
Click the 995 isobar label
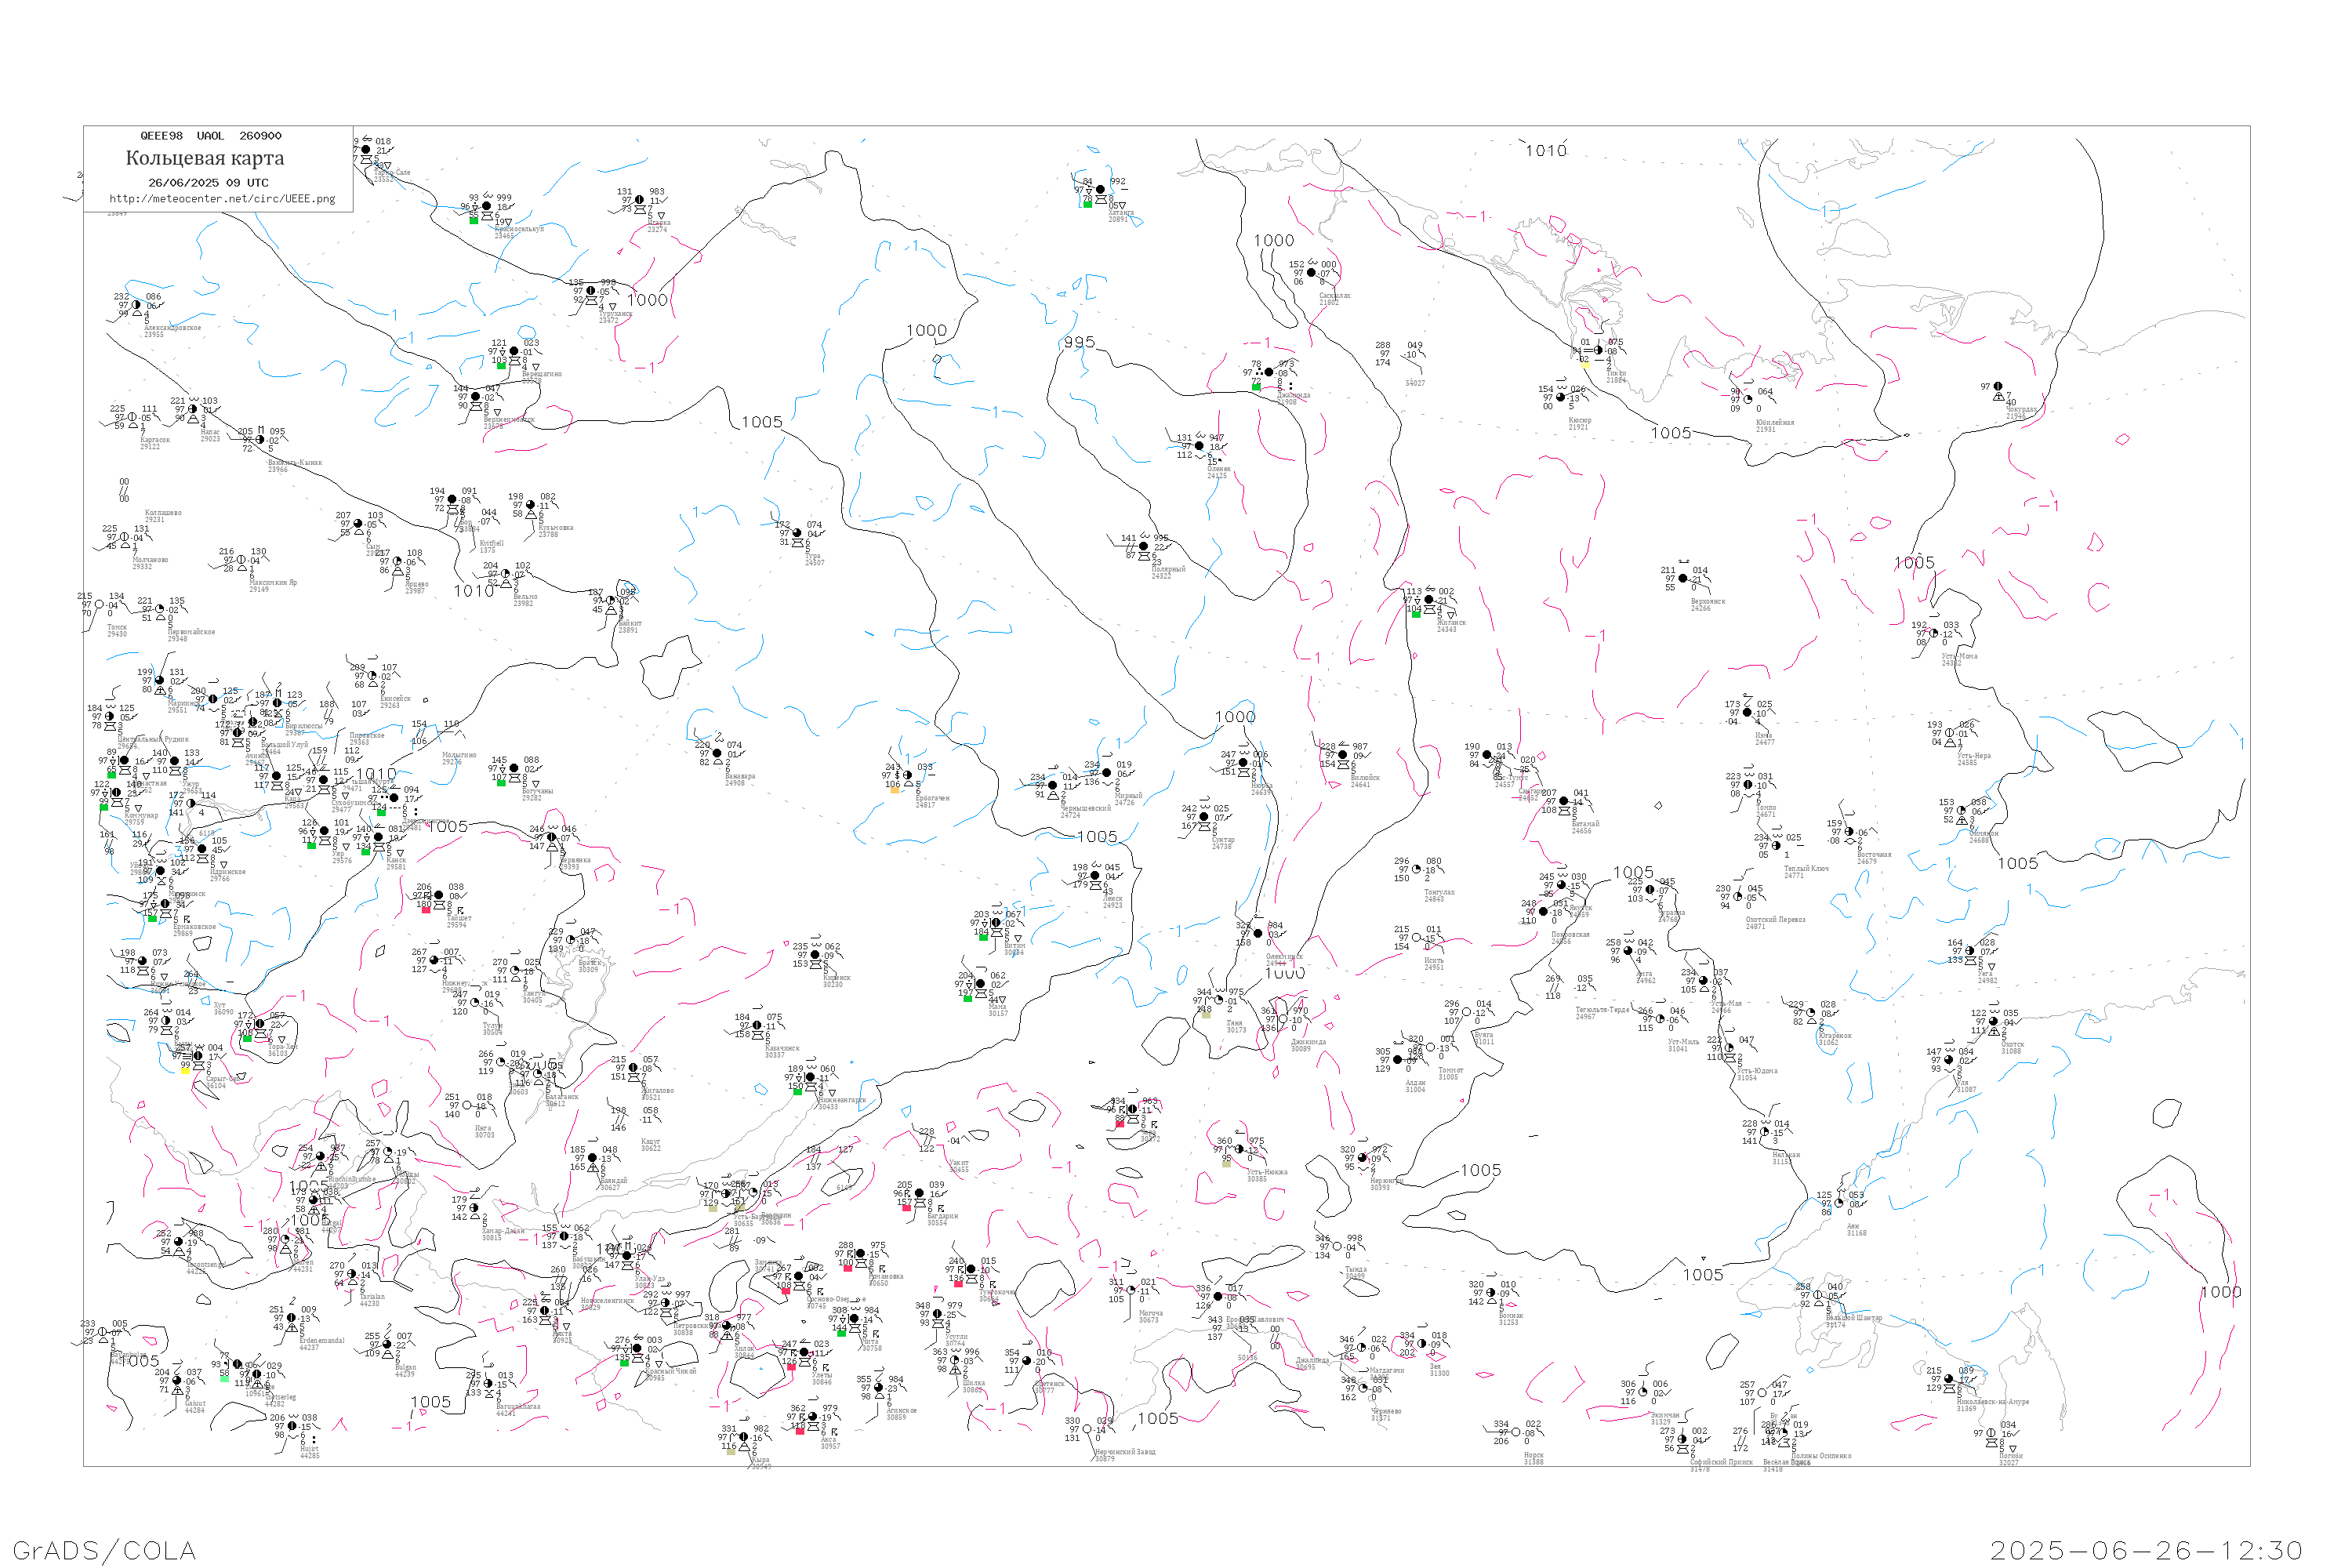pyautogui.click(x=1079, y=342)
